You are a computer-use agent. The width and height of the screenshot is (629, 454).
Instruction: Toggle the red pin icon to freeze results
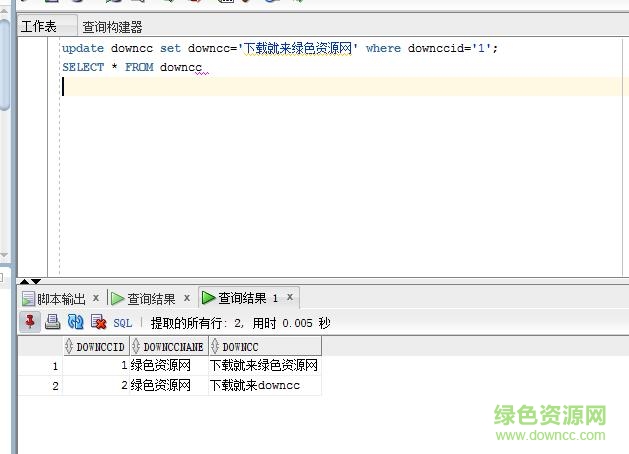pos(30,322)
